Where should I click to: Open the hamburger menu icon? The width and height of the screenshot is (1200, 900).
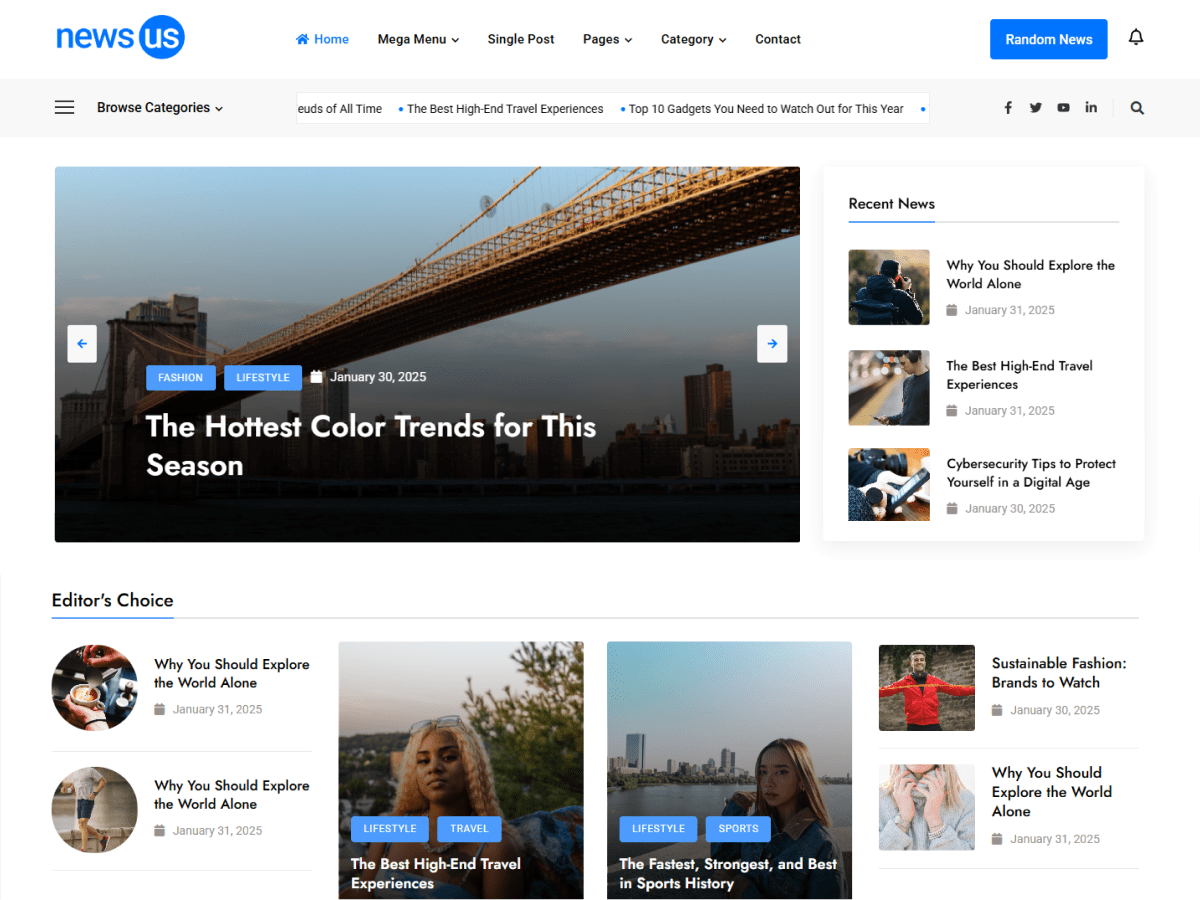(x=65, y=108)
